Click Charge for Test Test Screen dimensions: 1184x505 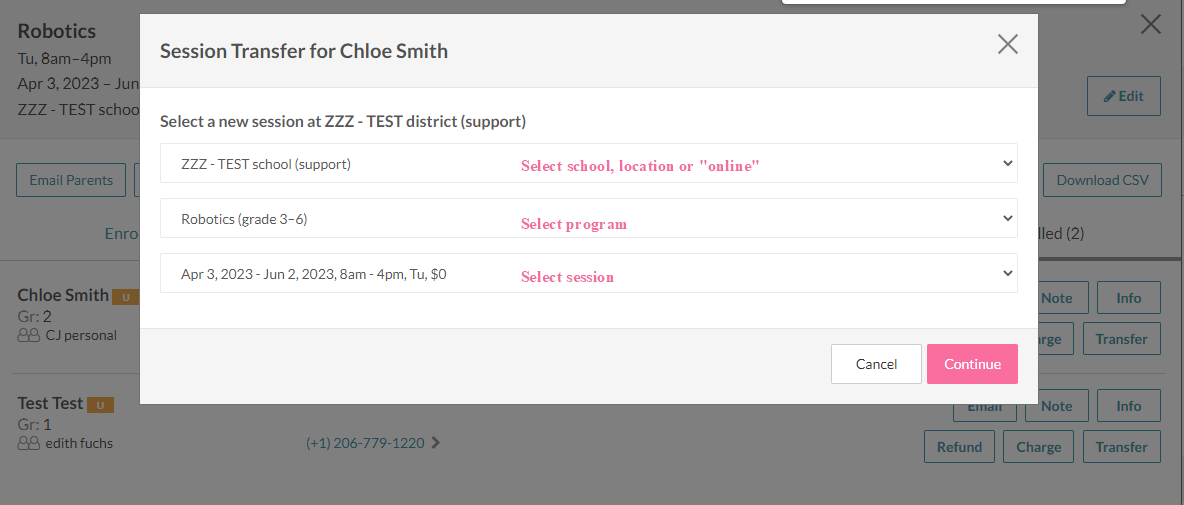click(1039, 447)
